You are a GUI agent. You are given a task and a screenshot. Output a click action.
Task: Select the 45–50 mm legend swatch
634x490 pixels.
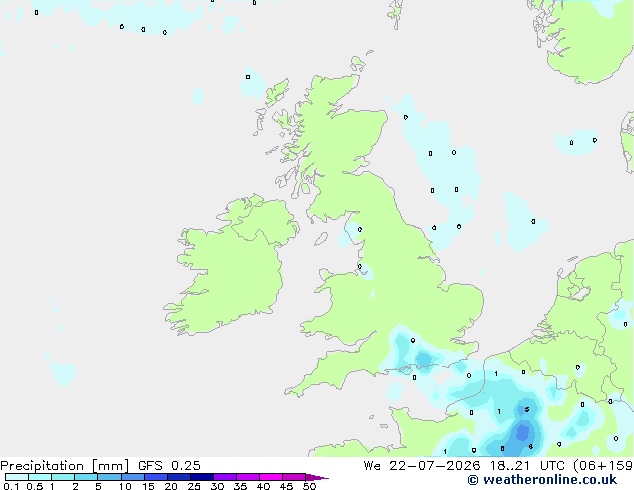(294, 477)
